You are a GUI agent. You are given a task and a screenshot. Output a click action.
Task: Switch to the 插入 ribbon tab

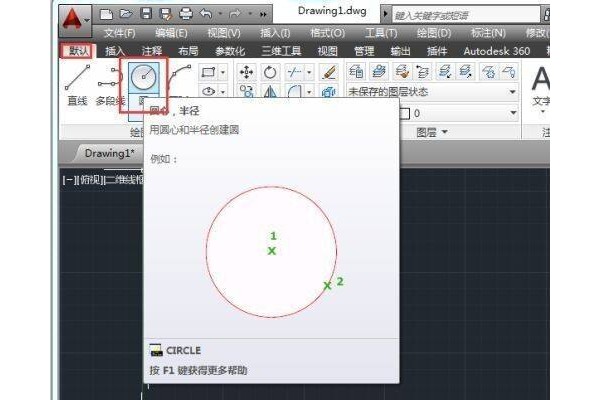coord(115,51)
